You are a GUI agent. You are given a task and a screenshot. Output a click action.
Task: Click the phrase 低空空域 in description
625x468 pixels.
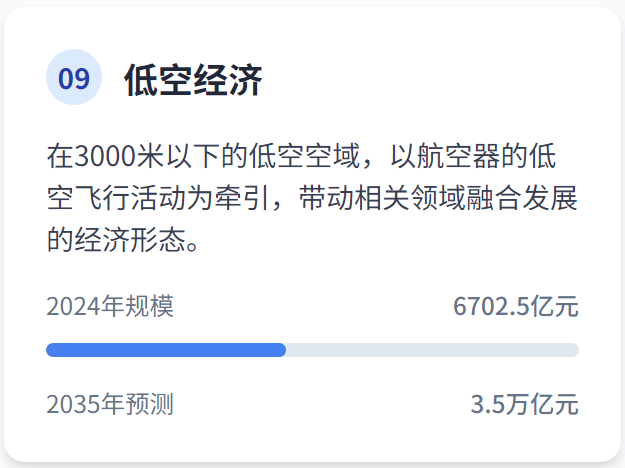(305, 155)
